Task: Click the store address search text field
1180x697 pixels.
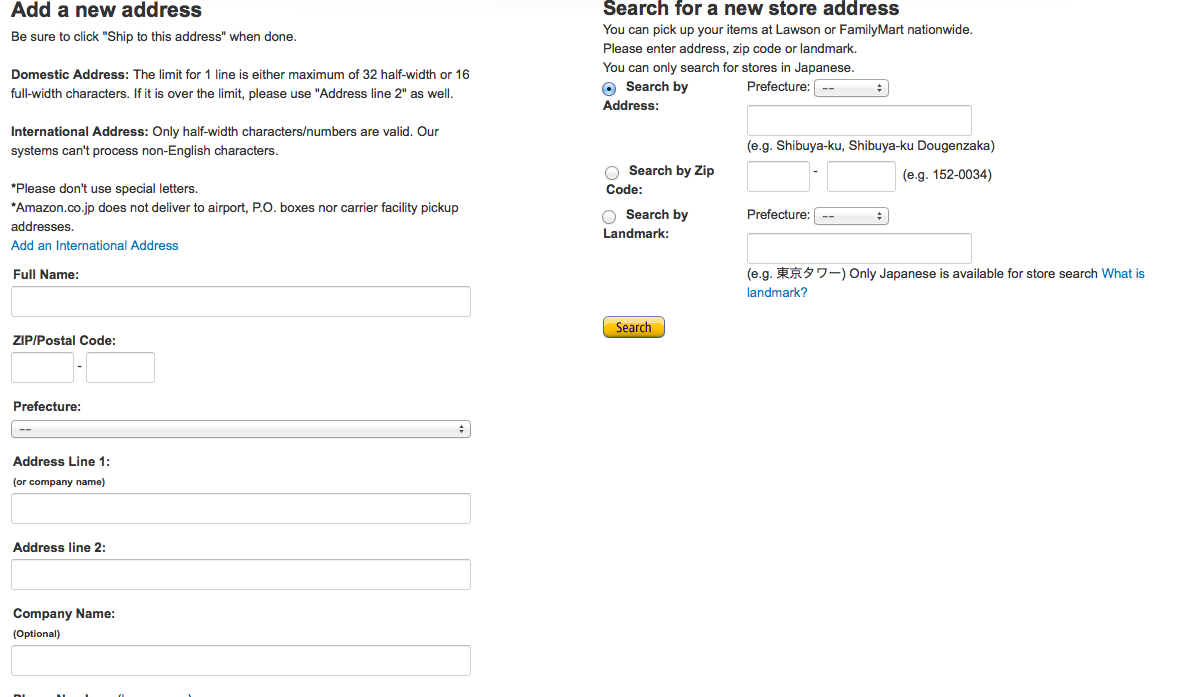Action: point(859,120)
